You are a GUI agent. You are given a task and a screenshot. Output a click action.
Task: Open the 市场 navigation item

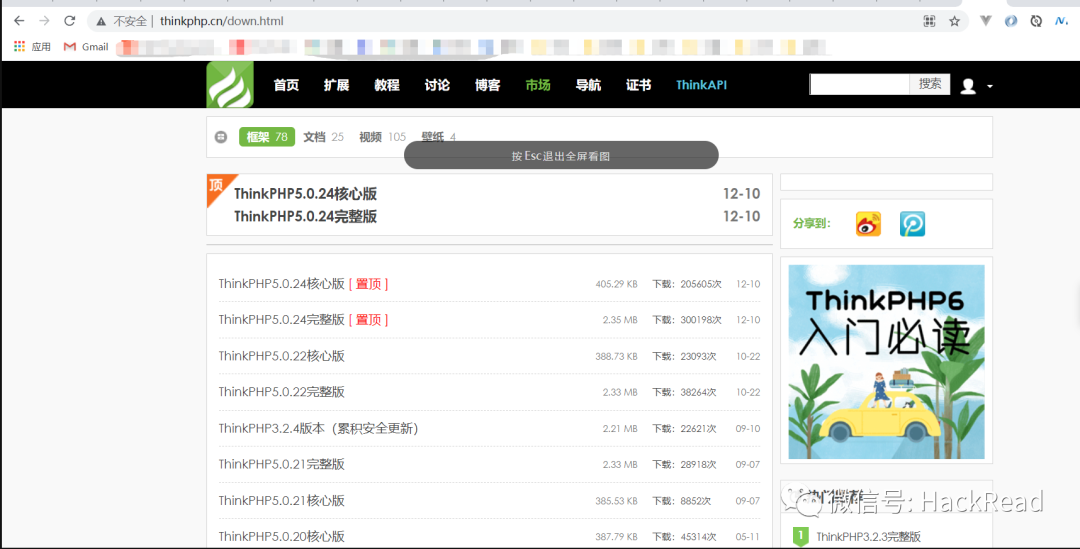[x=537, y=85]
